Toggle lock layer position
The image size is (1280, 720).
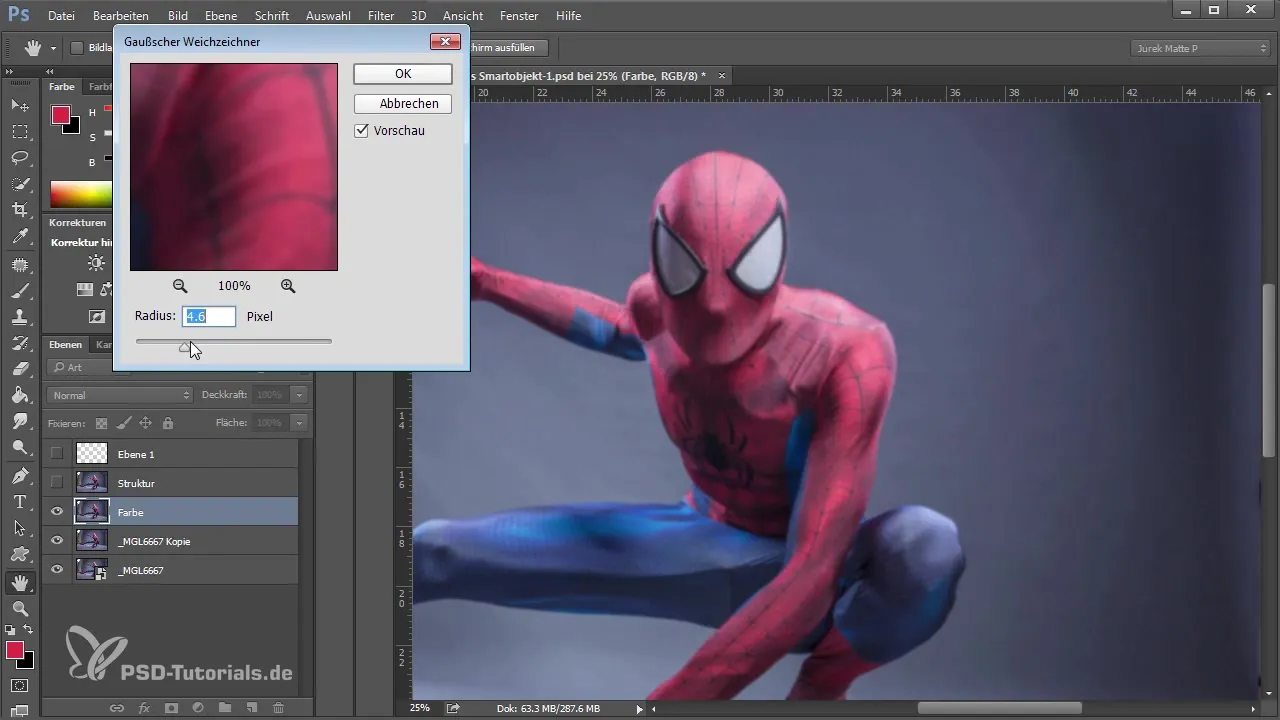tap(145, 423)
